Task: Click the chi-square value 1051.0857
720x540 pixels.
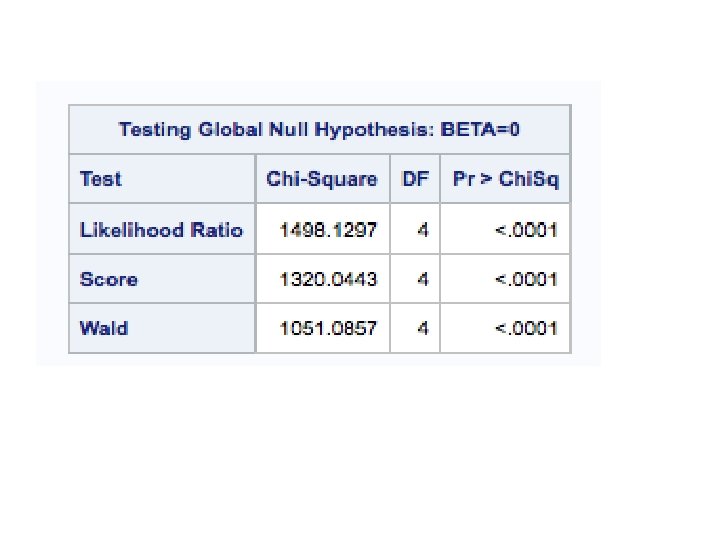Action: coord(328,328)
